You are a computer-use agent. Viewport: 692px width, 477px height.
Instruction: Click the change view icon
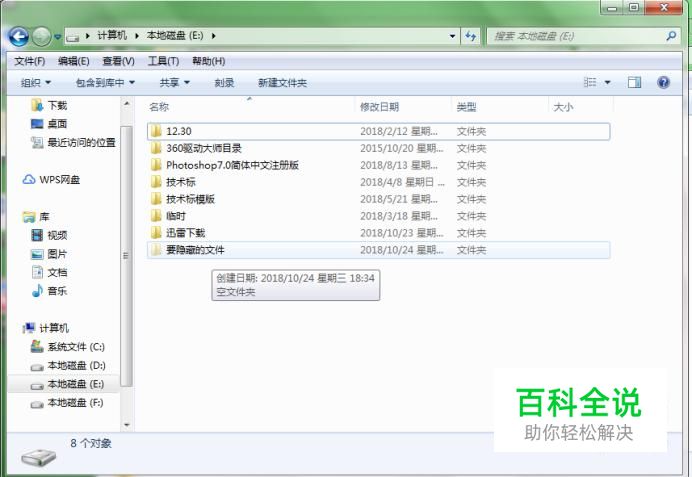click(x=590, y=82)
